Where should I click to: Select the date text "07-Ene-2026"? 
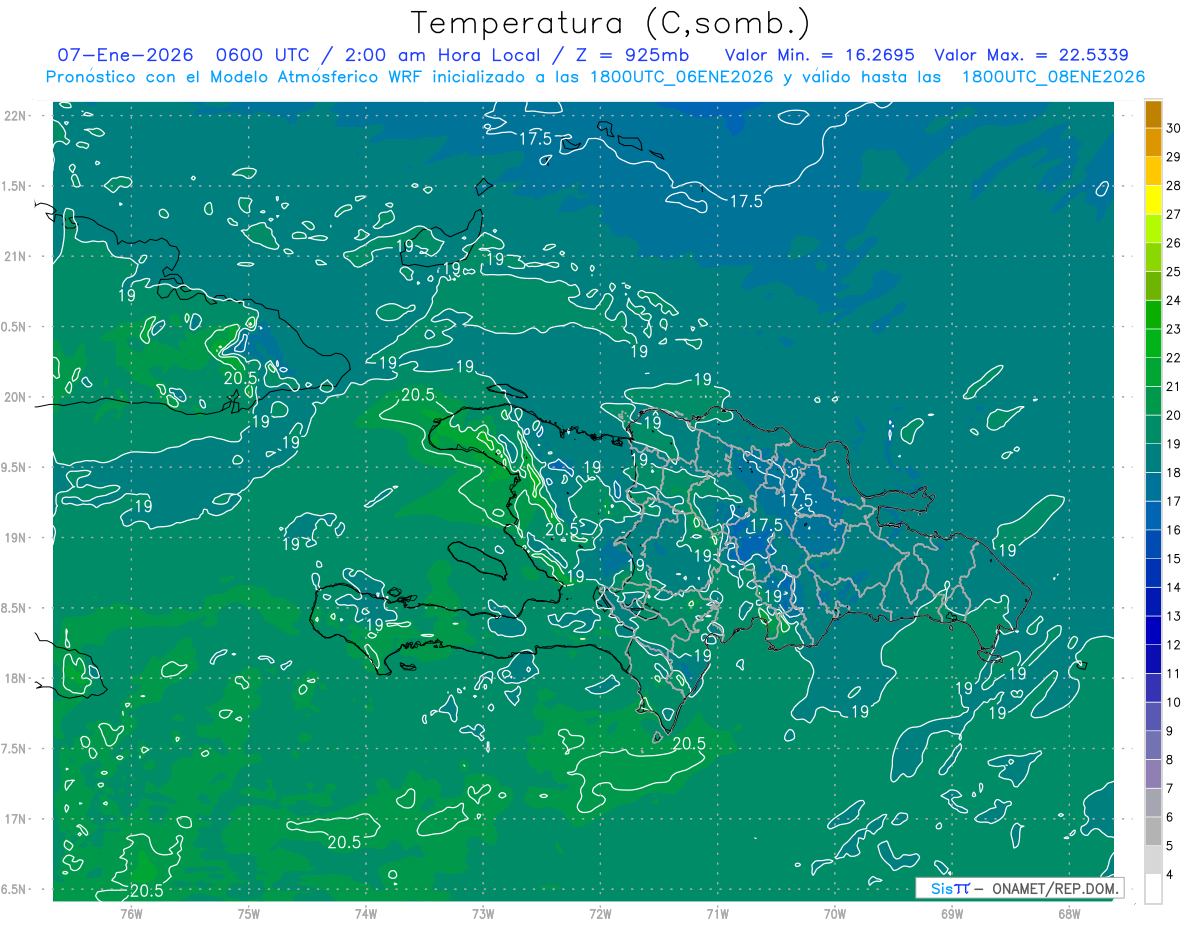click(x=124, y=55)
